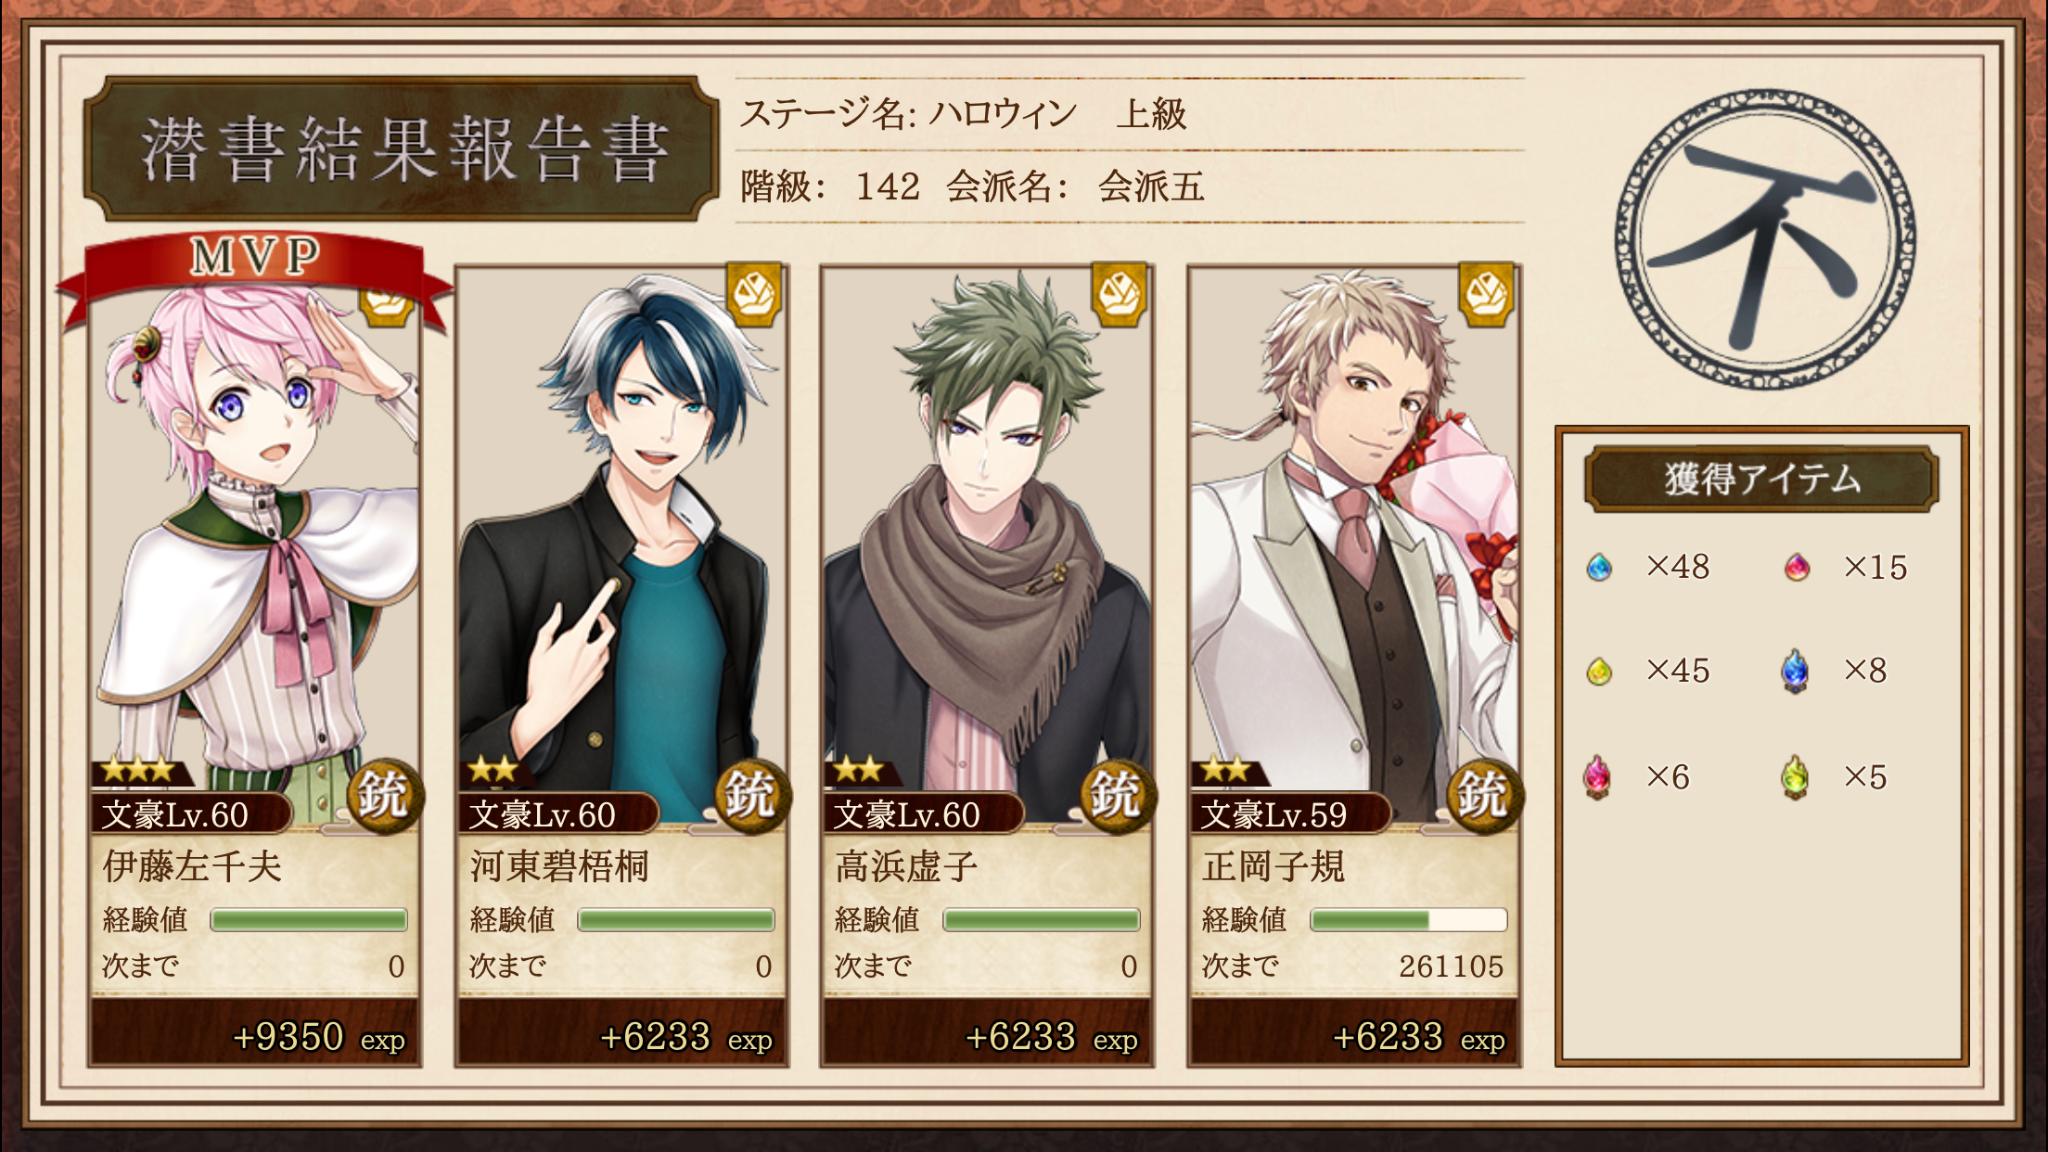
Task: Click the green flame icon with ×5
Action: (x=1795, y=777)
